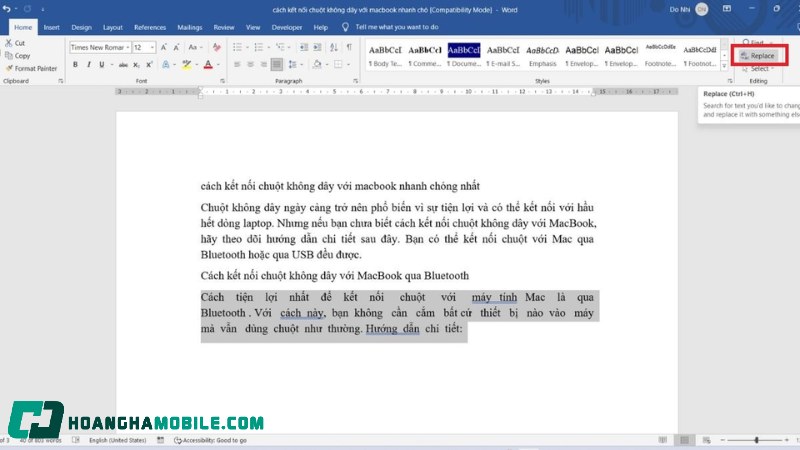Align the text to the right

point(263,64)
